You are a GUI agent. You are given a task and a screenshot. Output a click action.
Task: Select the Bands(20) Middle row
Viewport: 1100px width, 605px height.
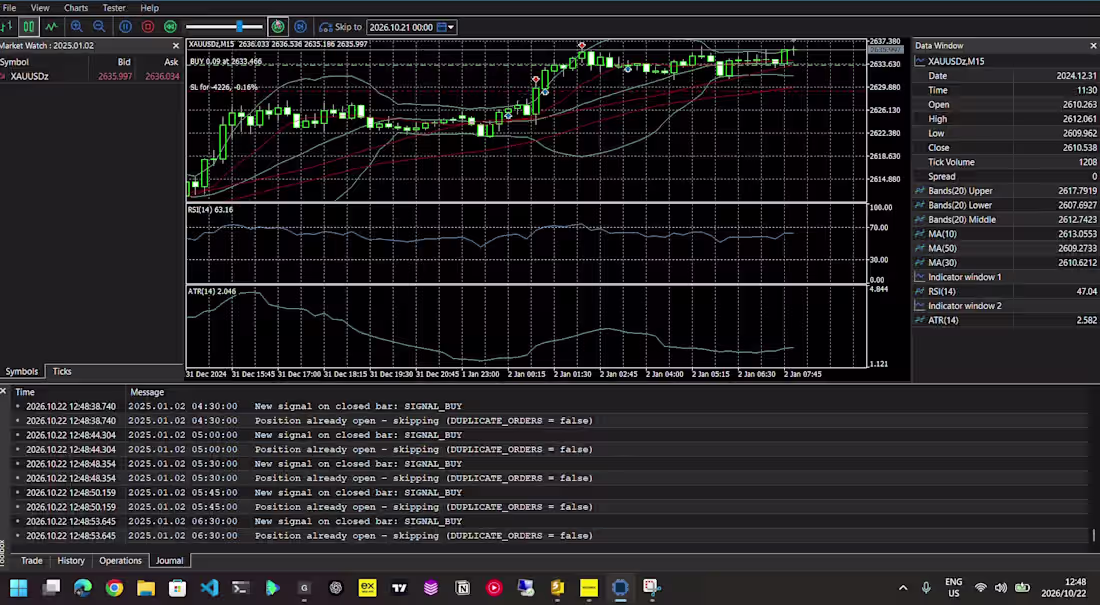(x=1005, y=220)
